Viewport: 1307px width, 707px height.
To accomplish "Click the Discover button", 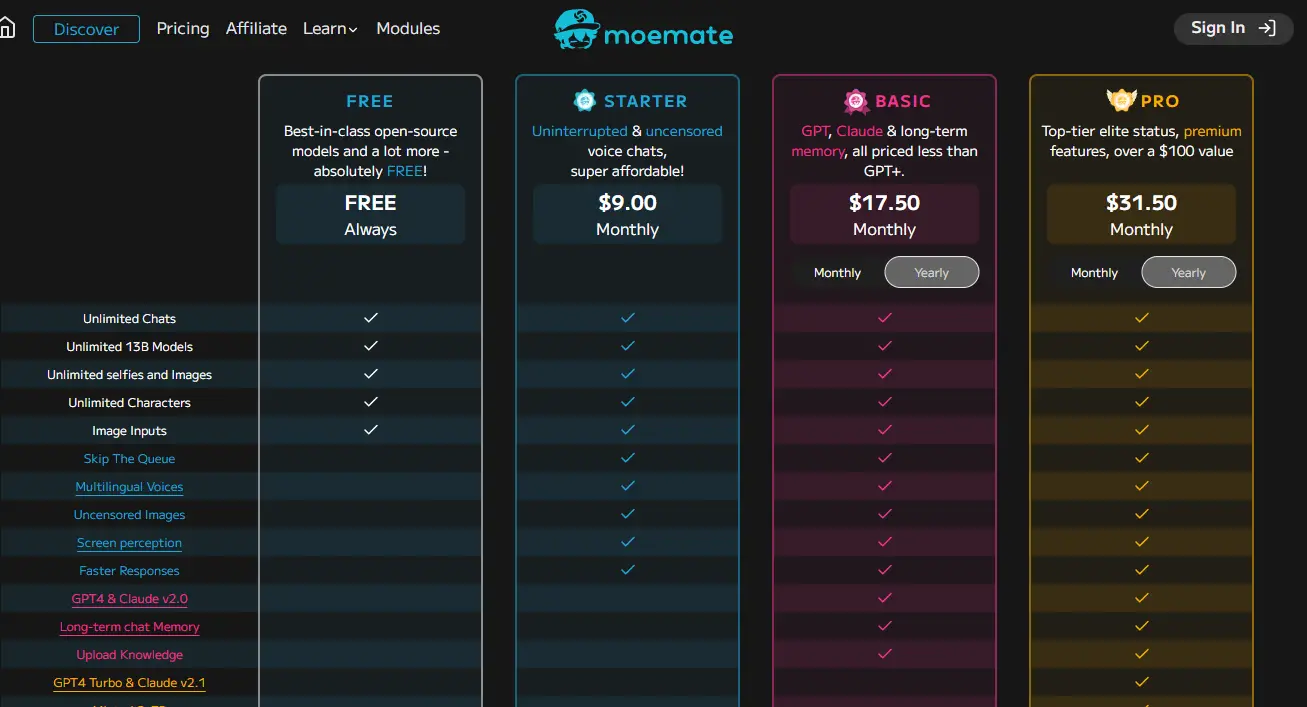I will pos(86,29).
